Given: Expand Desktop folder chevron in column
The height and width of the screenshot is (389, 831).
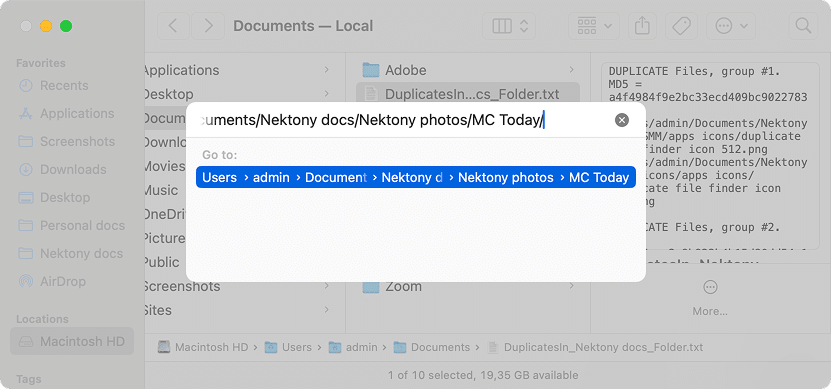Looking at the screenshot, I should click(326, 94).
